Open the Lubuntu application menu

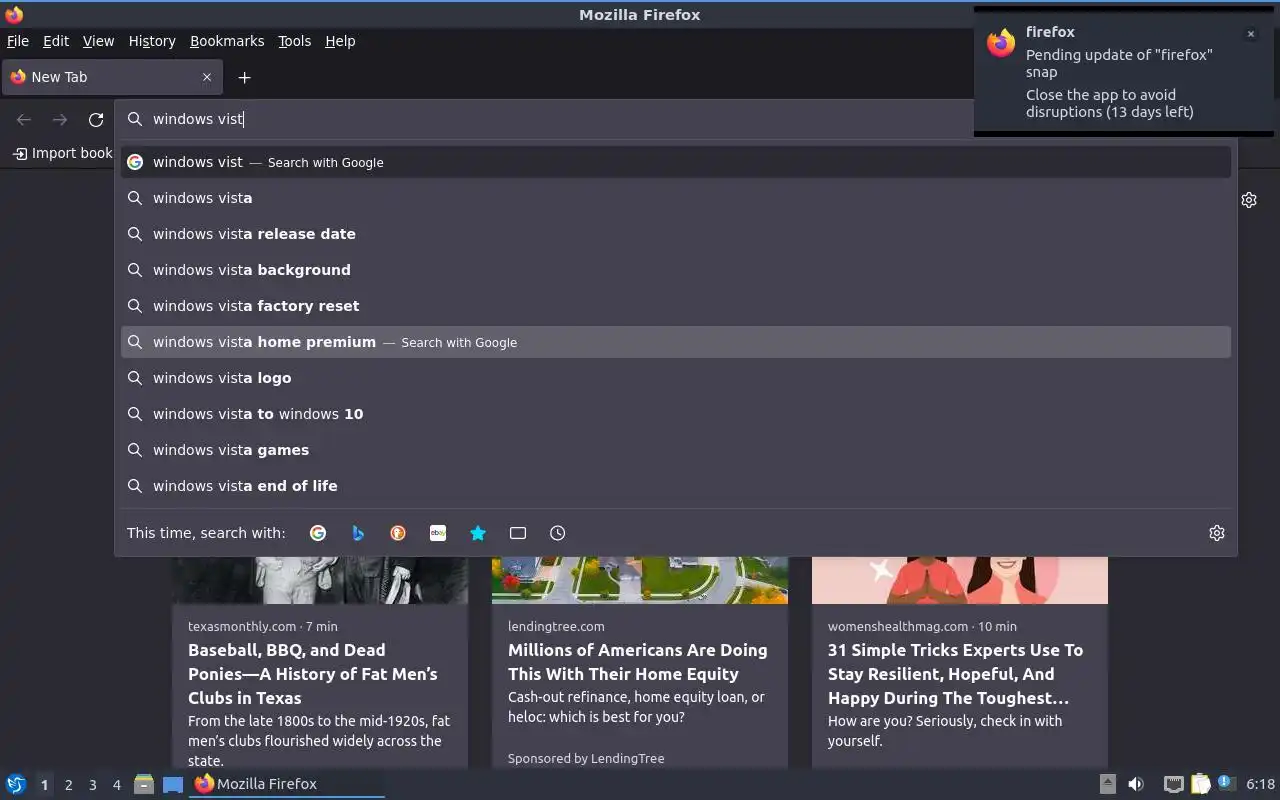16,784
